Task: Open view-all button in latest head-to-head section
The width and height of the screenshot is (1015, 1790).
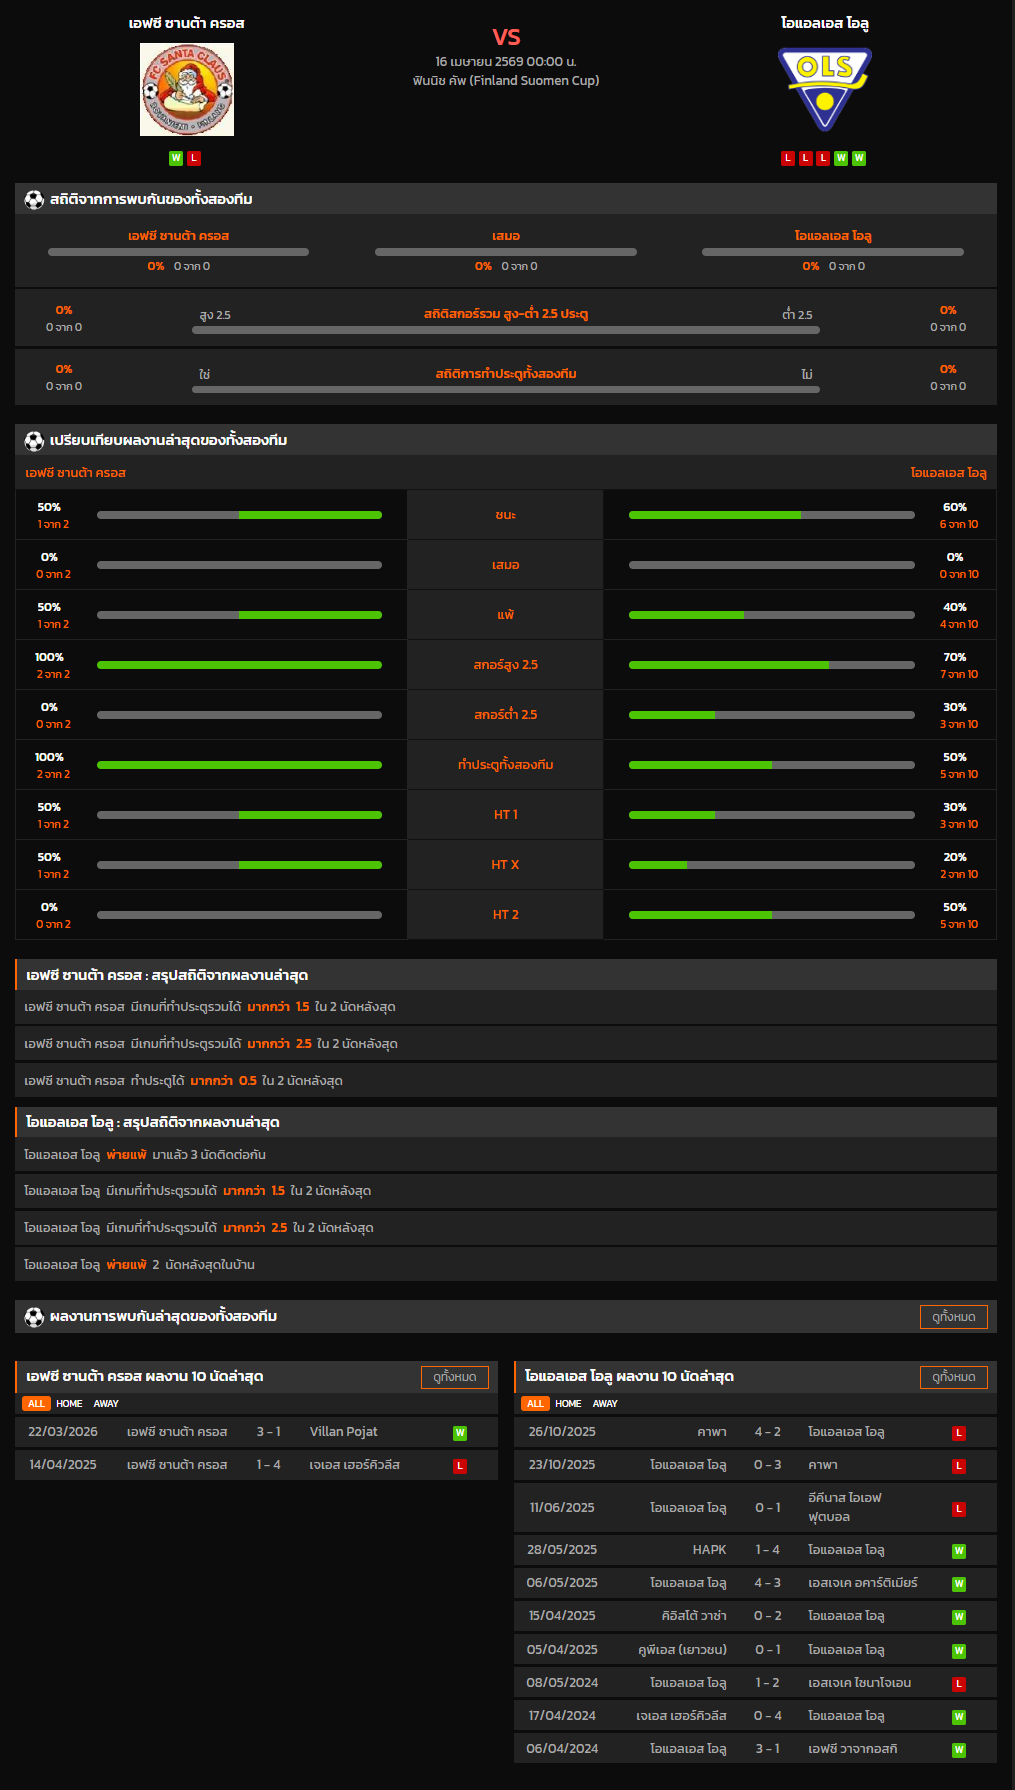Action: [x=953, y=1317]
